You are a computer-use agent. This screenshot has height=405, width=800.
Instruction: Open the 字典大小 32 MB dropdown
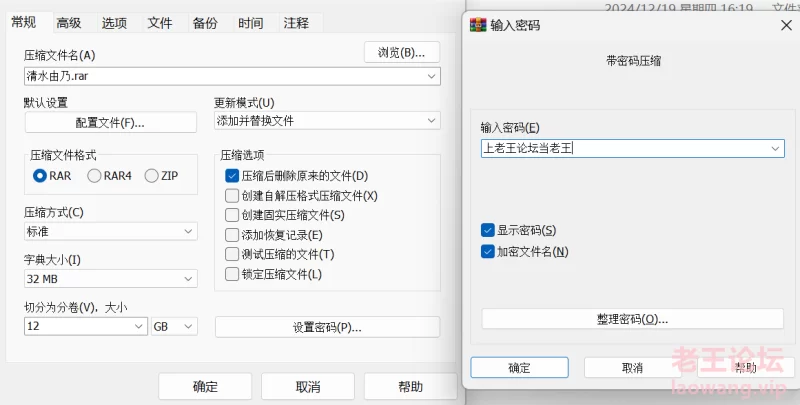pos(111,279)
